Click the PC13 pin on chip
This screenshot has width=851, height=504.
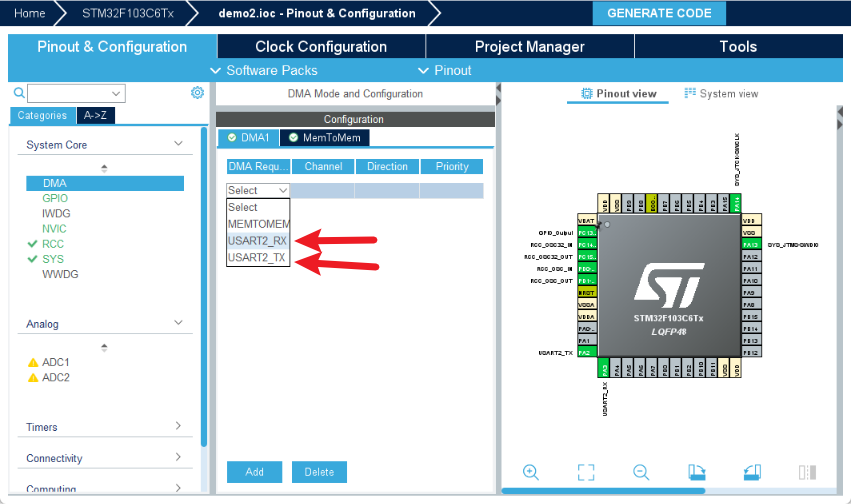pyautogui.click(x=587, y=233)
